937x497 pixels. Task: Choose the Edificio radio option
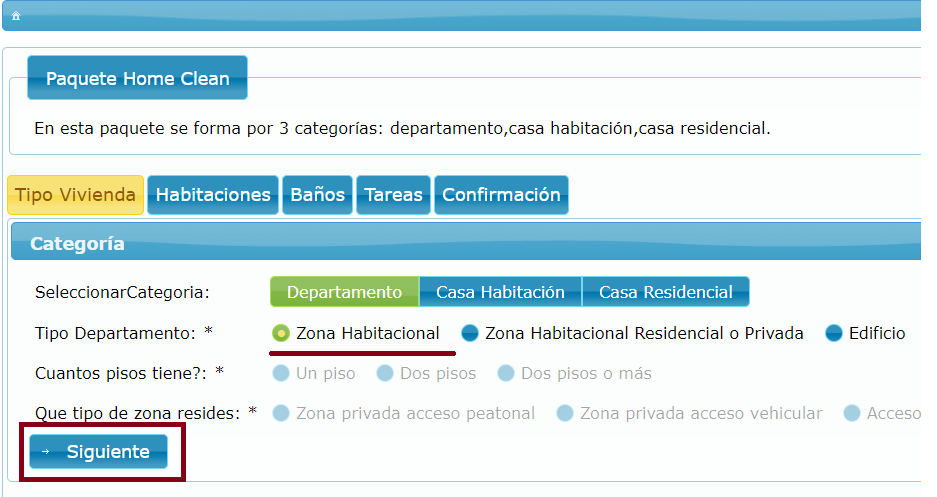pos(834,333)
